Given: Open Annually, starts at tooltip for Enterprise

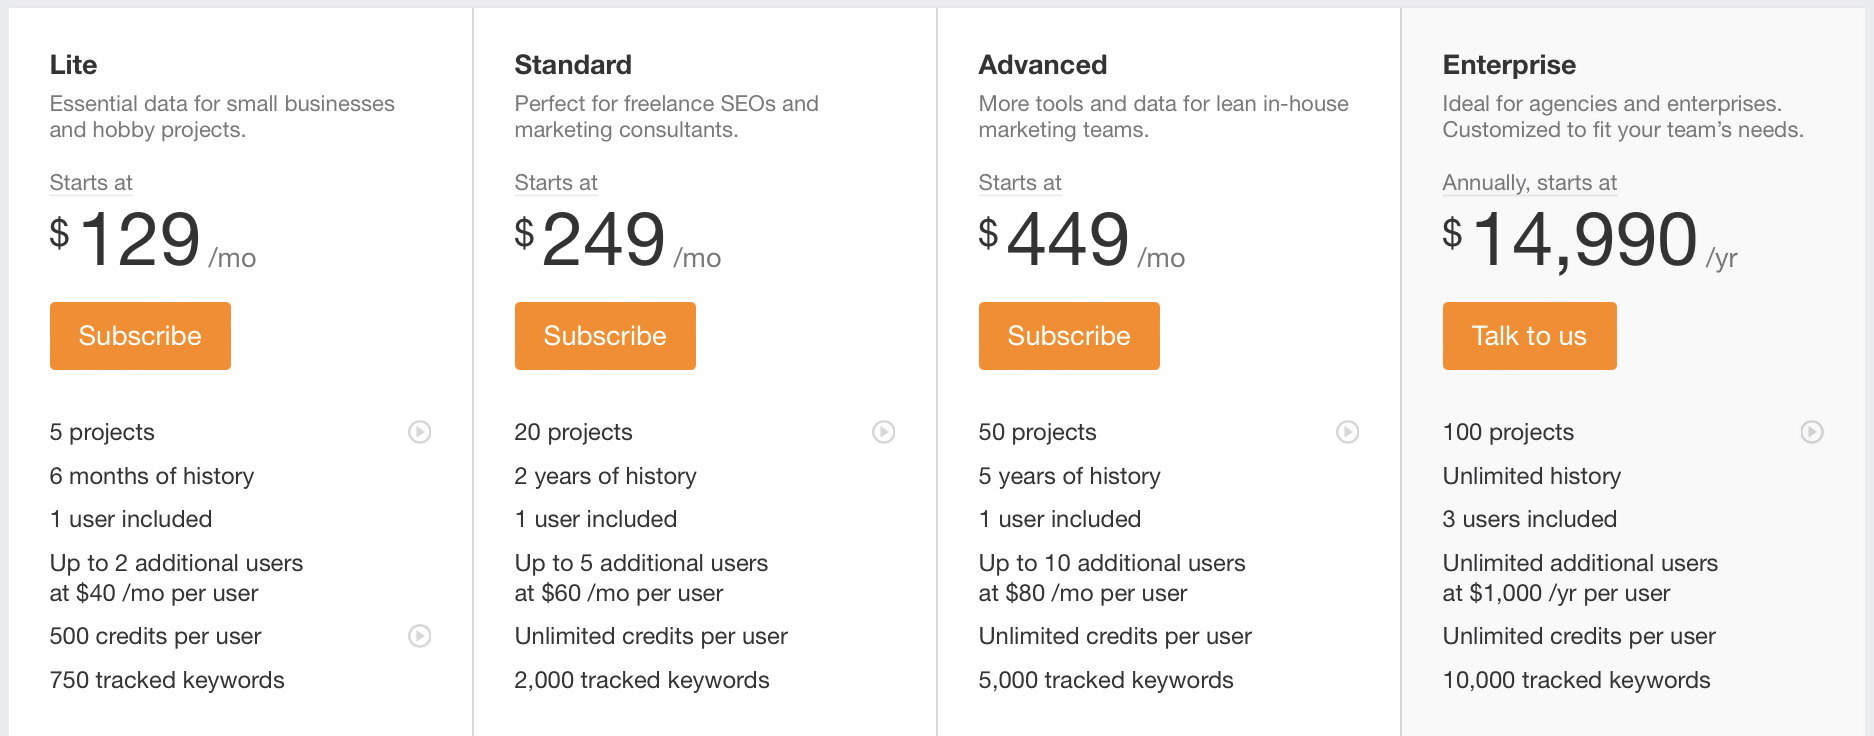Looking at the screenshot, I should (x=1529, y=183).
